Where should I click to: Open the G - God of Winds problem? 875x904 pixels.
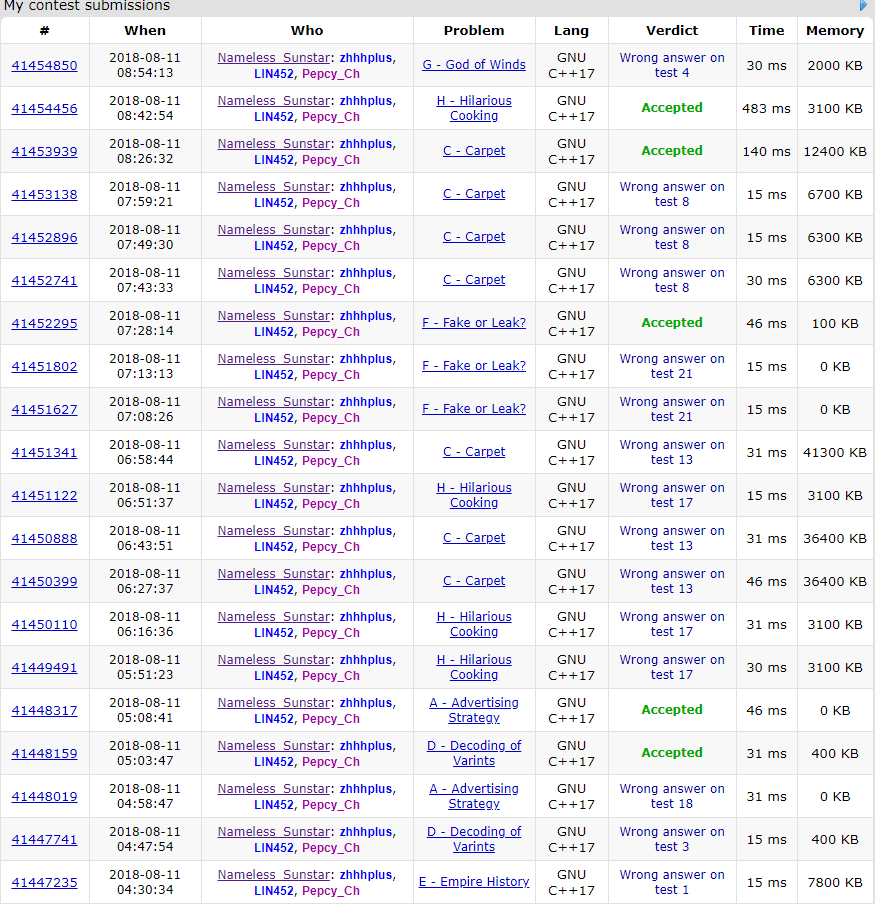tap(474, 65)
